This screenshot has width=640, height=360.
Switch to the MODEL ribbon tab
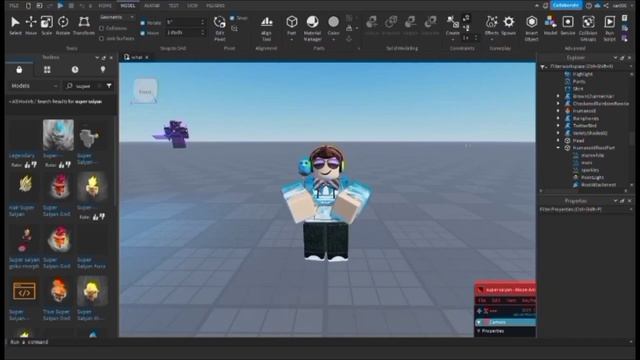(128, 6)
